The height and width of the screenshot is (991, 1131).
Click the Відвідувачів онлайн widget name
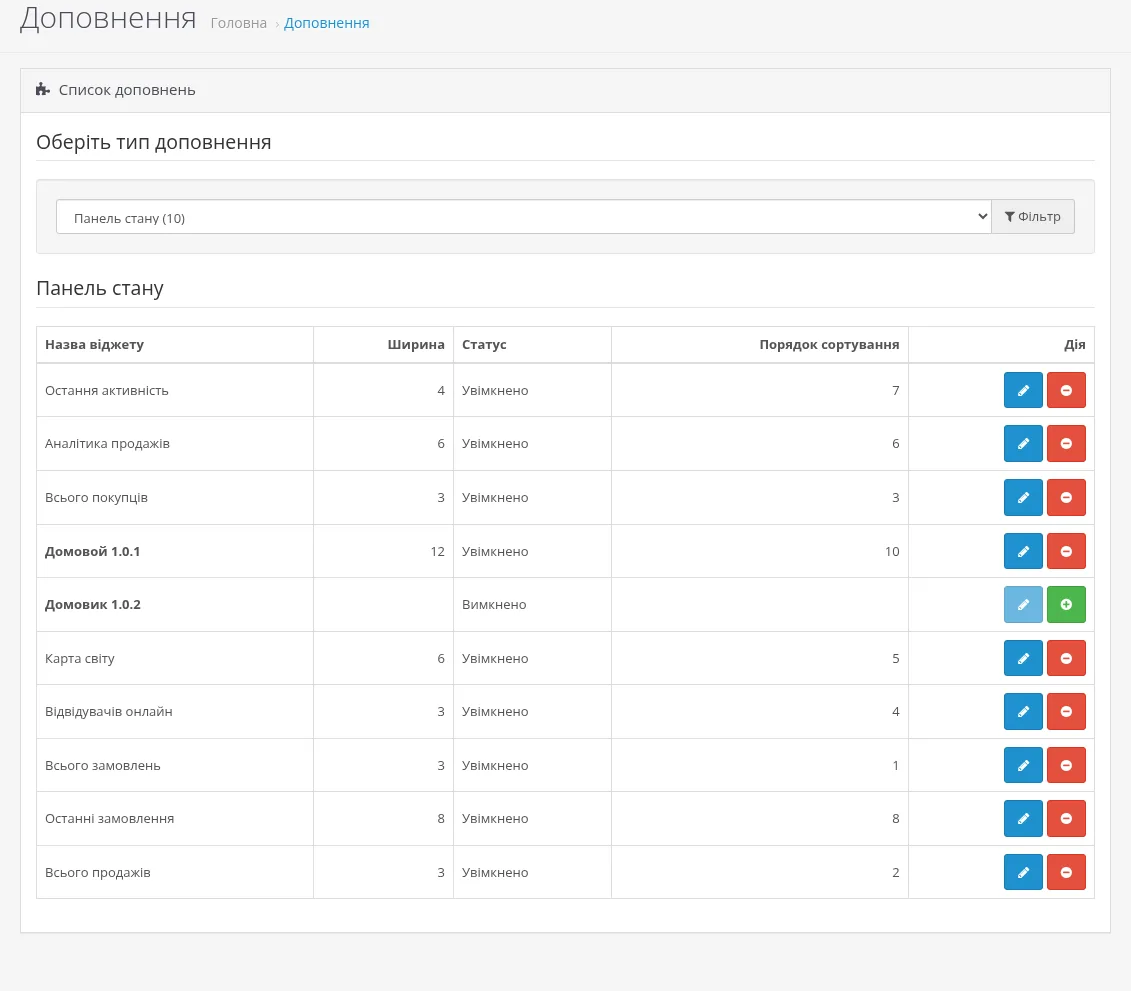[x=109, y=712]
